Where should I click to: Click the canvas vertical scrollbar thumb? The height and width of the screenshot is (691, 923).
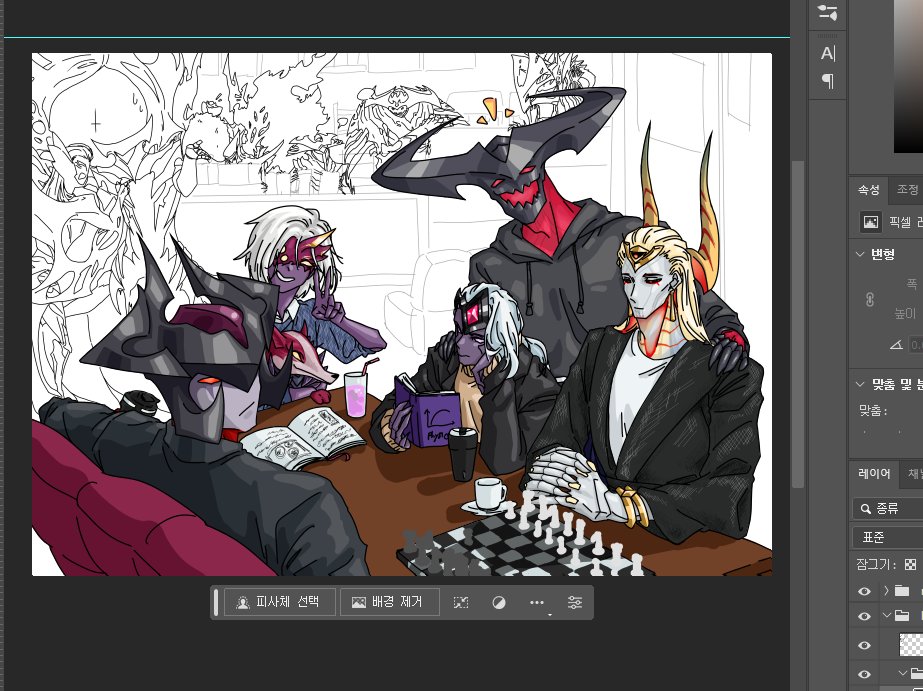[798, 324]
